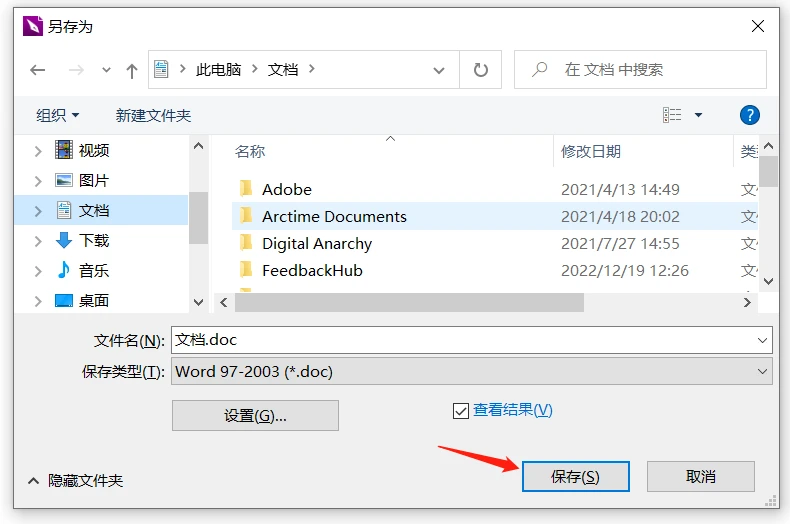Viewport: 790px width, 524px height.
Task: Click the Back navigation arrow
Action: pyautogui.click(x=38, y=70)
